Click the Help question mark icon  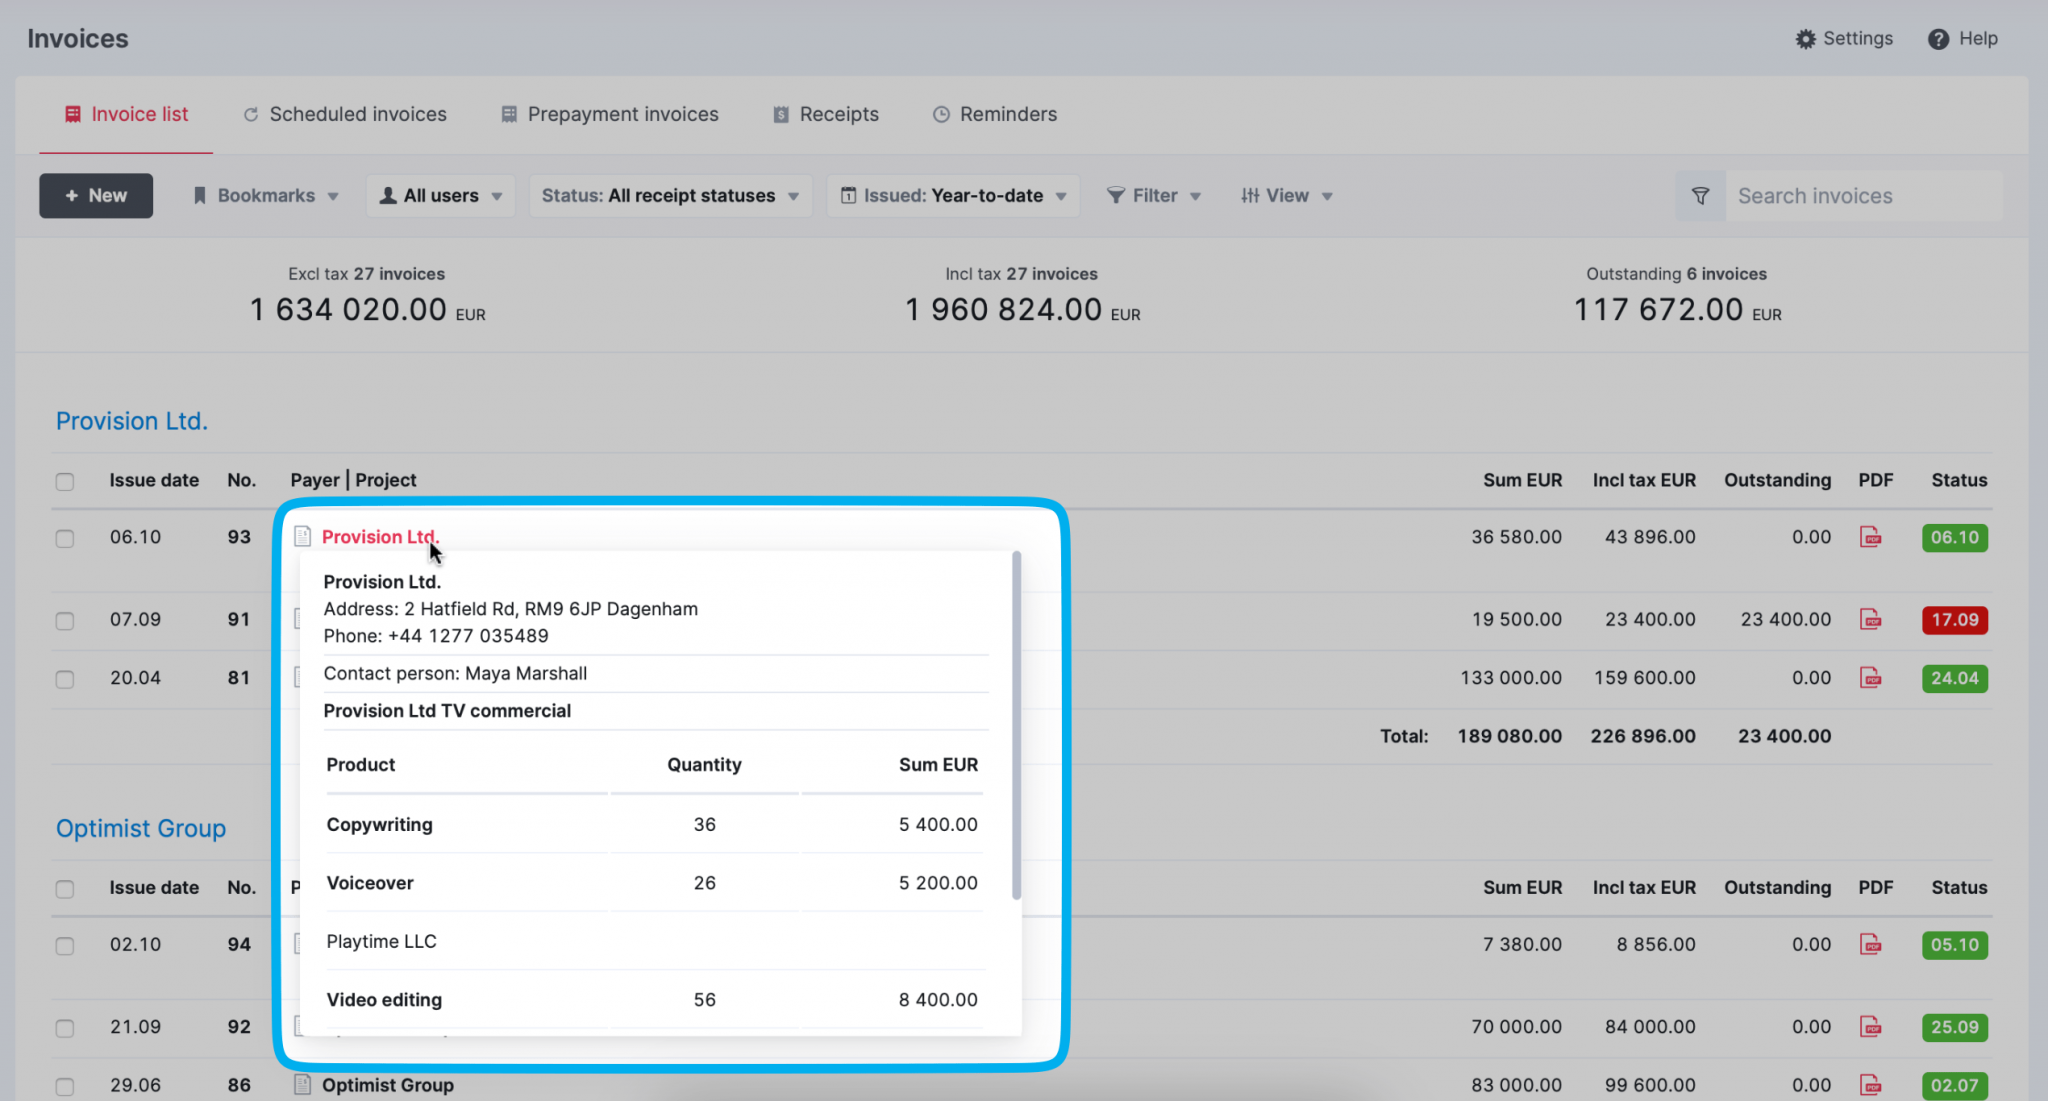pos(1939,38)
